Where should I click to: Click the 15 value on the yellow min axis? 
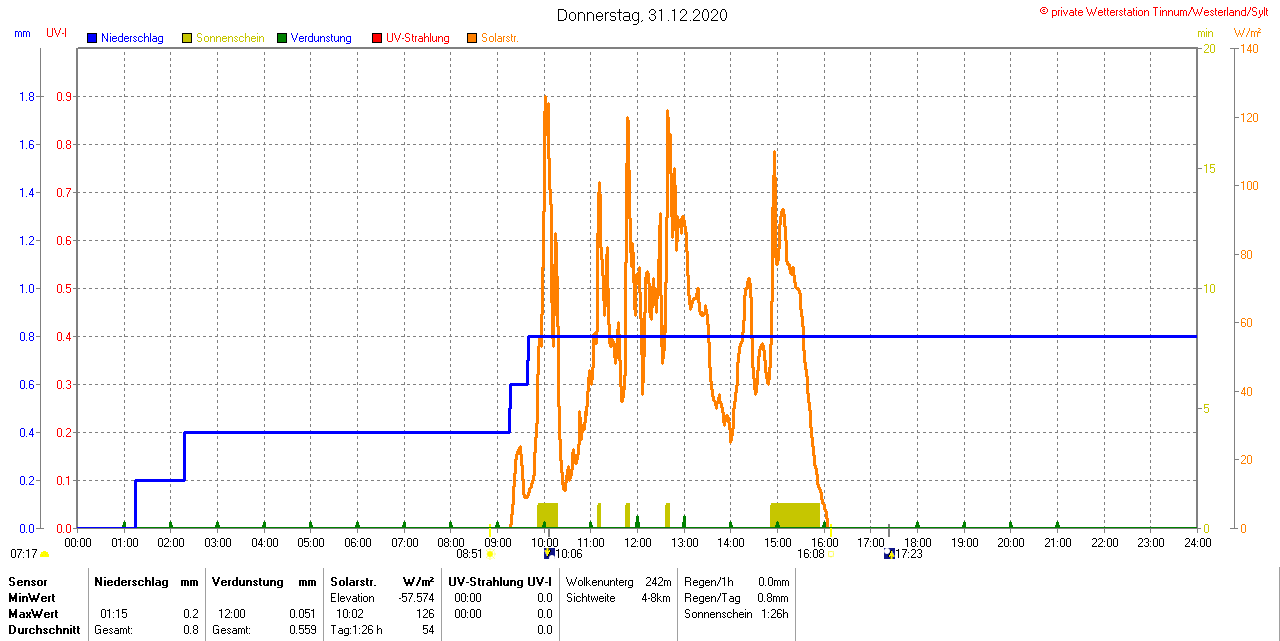coord(1210,169)
